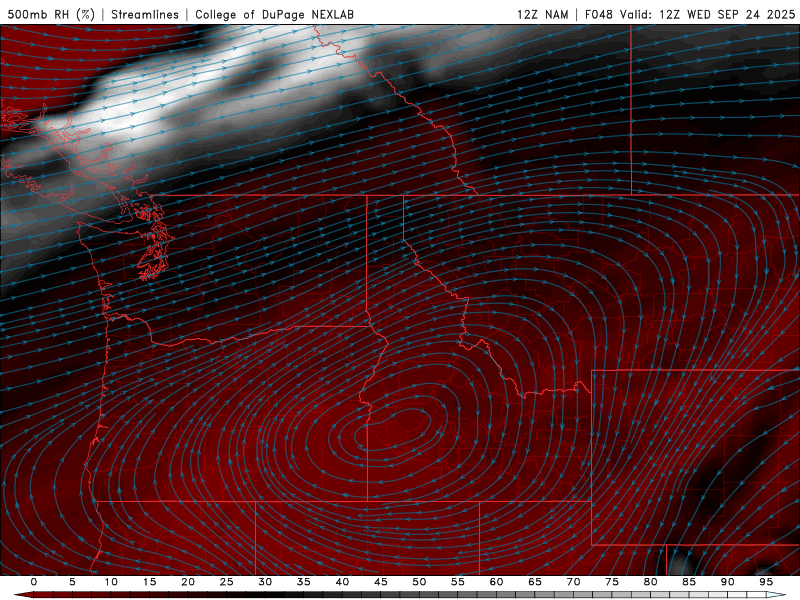Click the '55' color scale label
The width and height of the screenshot is (800, 600).
[458, 582]
